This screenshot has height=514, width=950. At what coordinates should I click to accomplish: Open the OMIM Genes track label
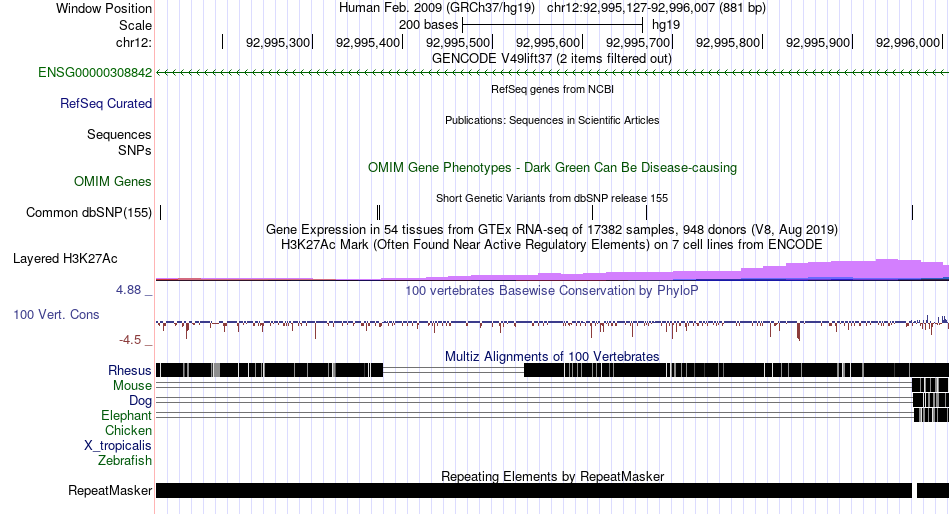coord(113,181)
